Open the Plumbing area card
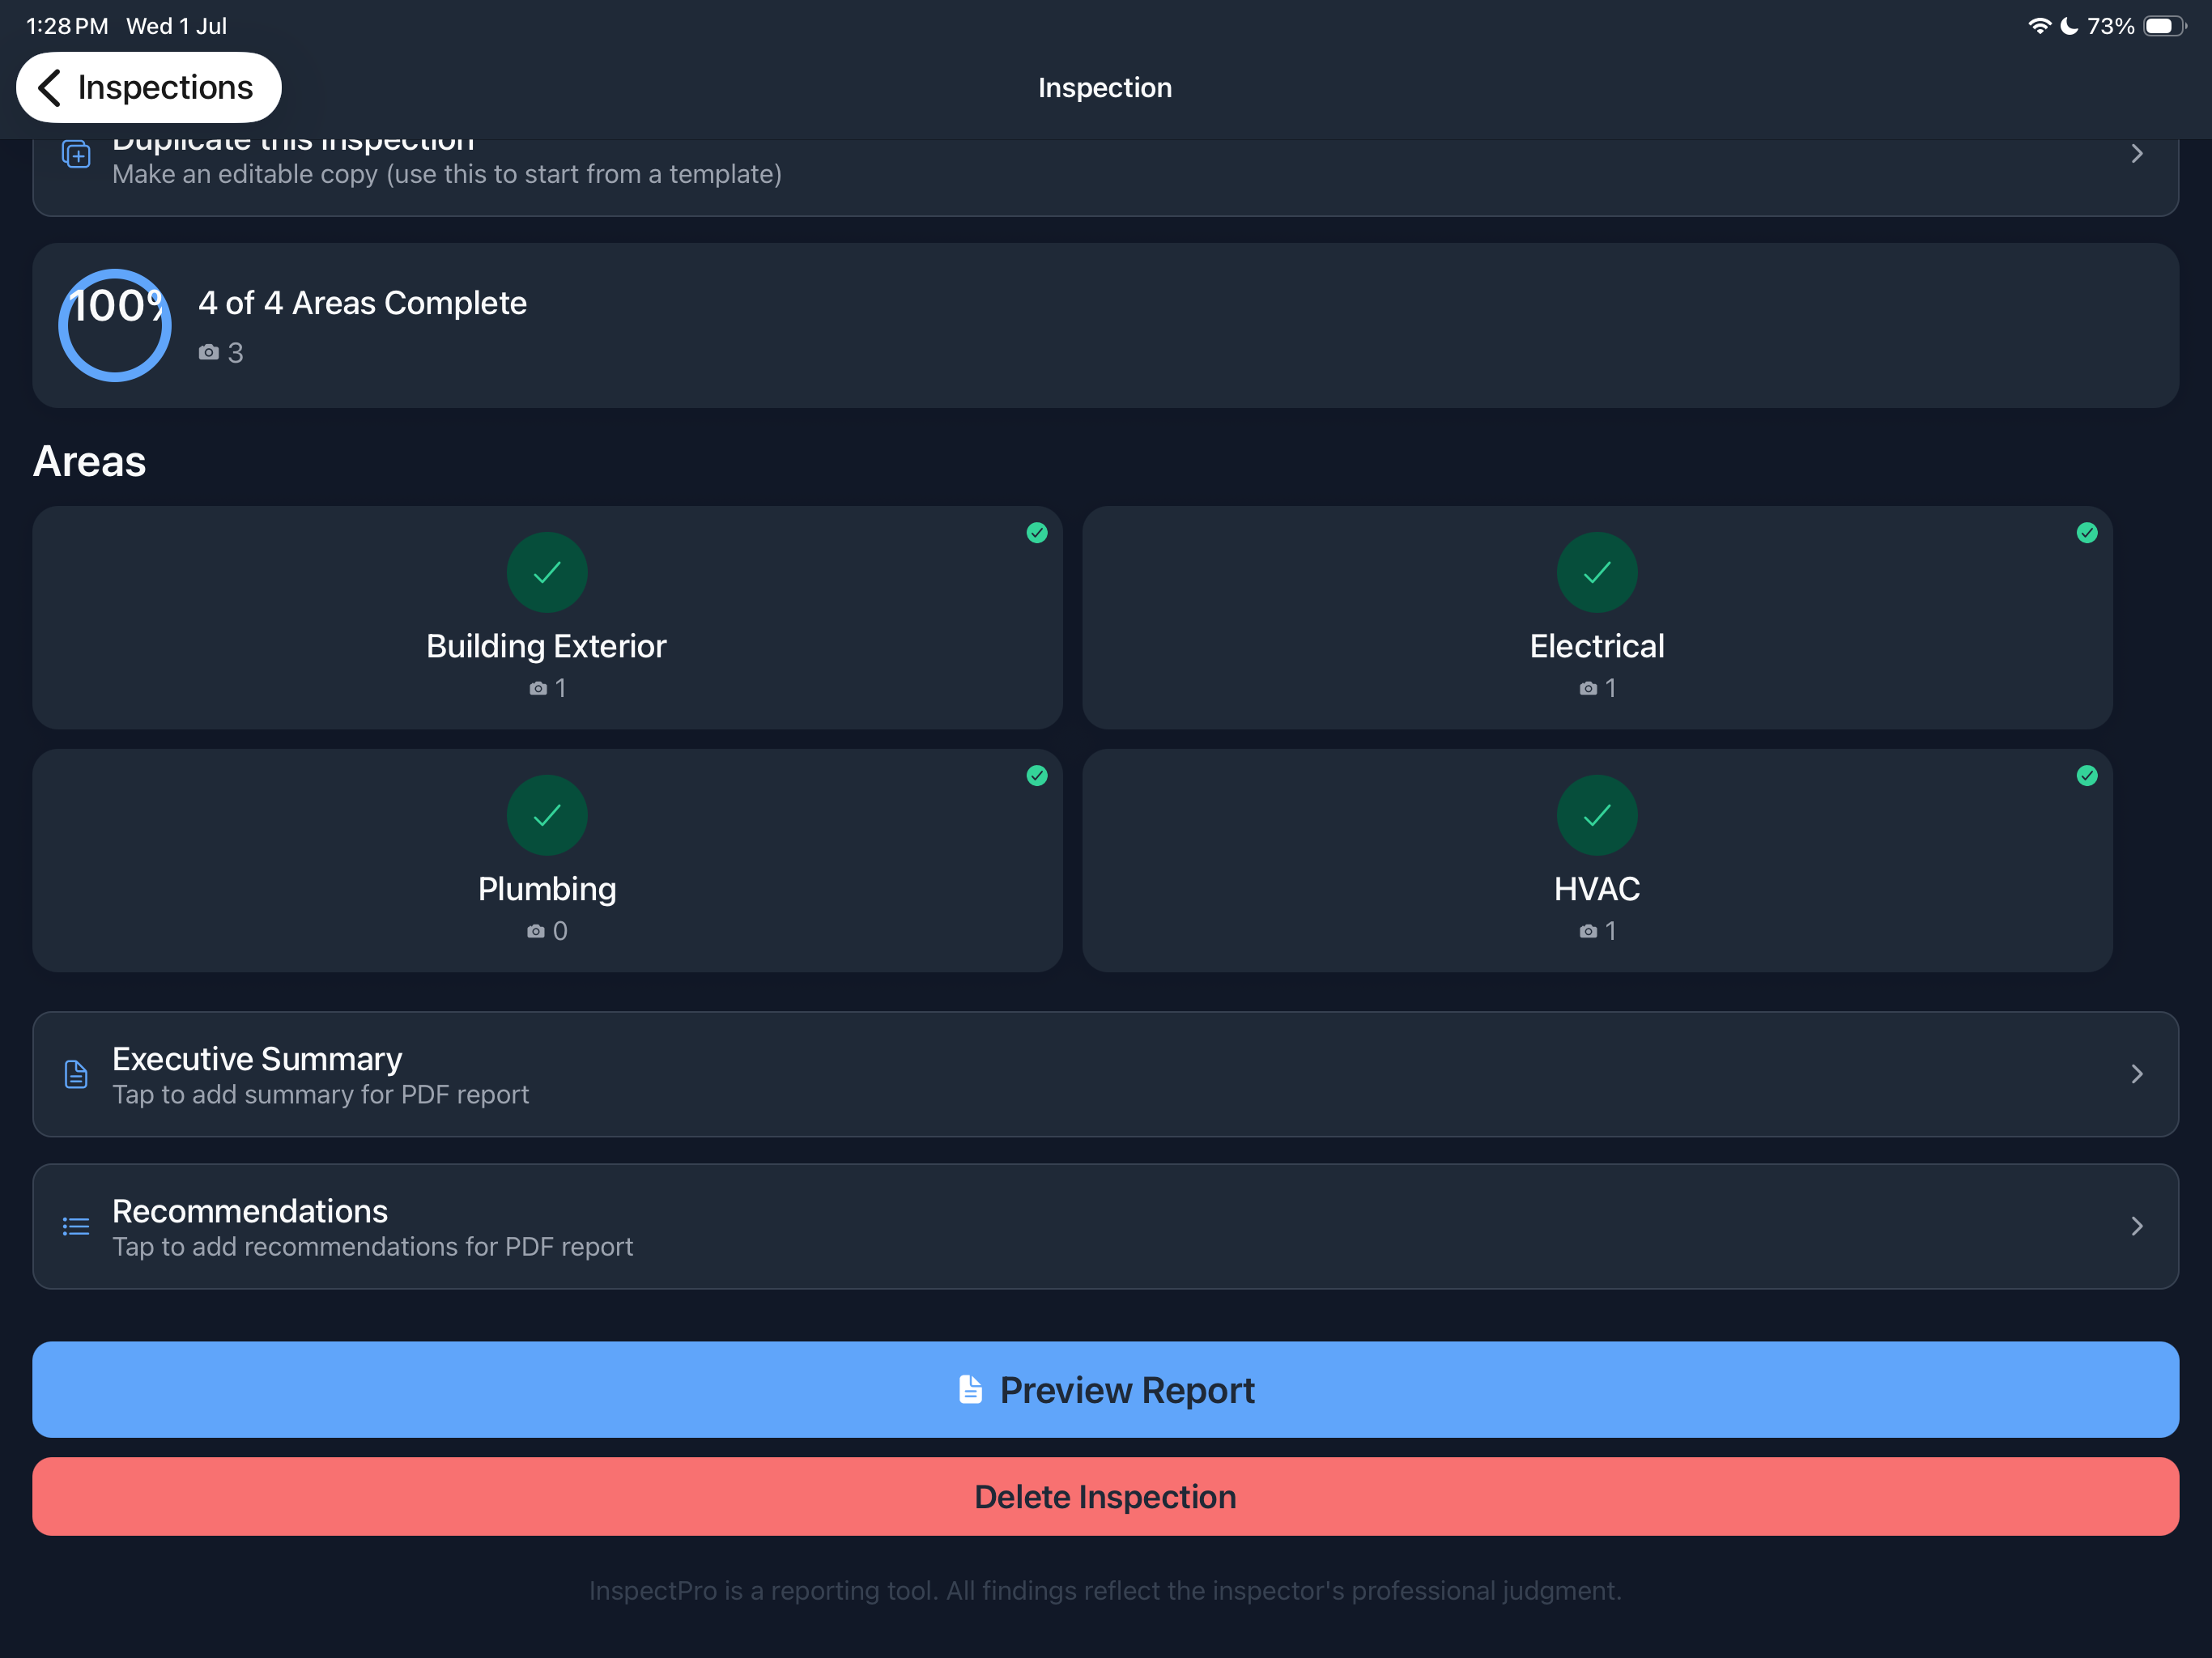The width and height of the screenshot is (2212, 1658). pyautogui.click(x=547, y=860)
